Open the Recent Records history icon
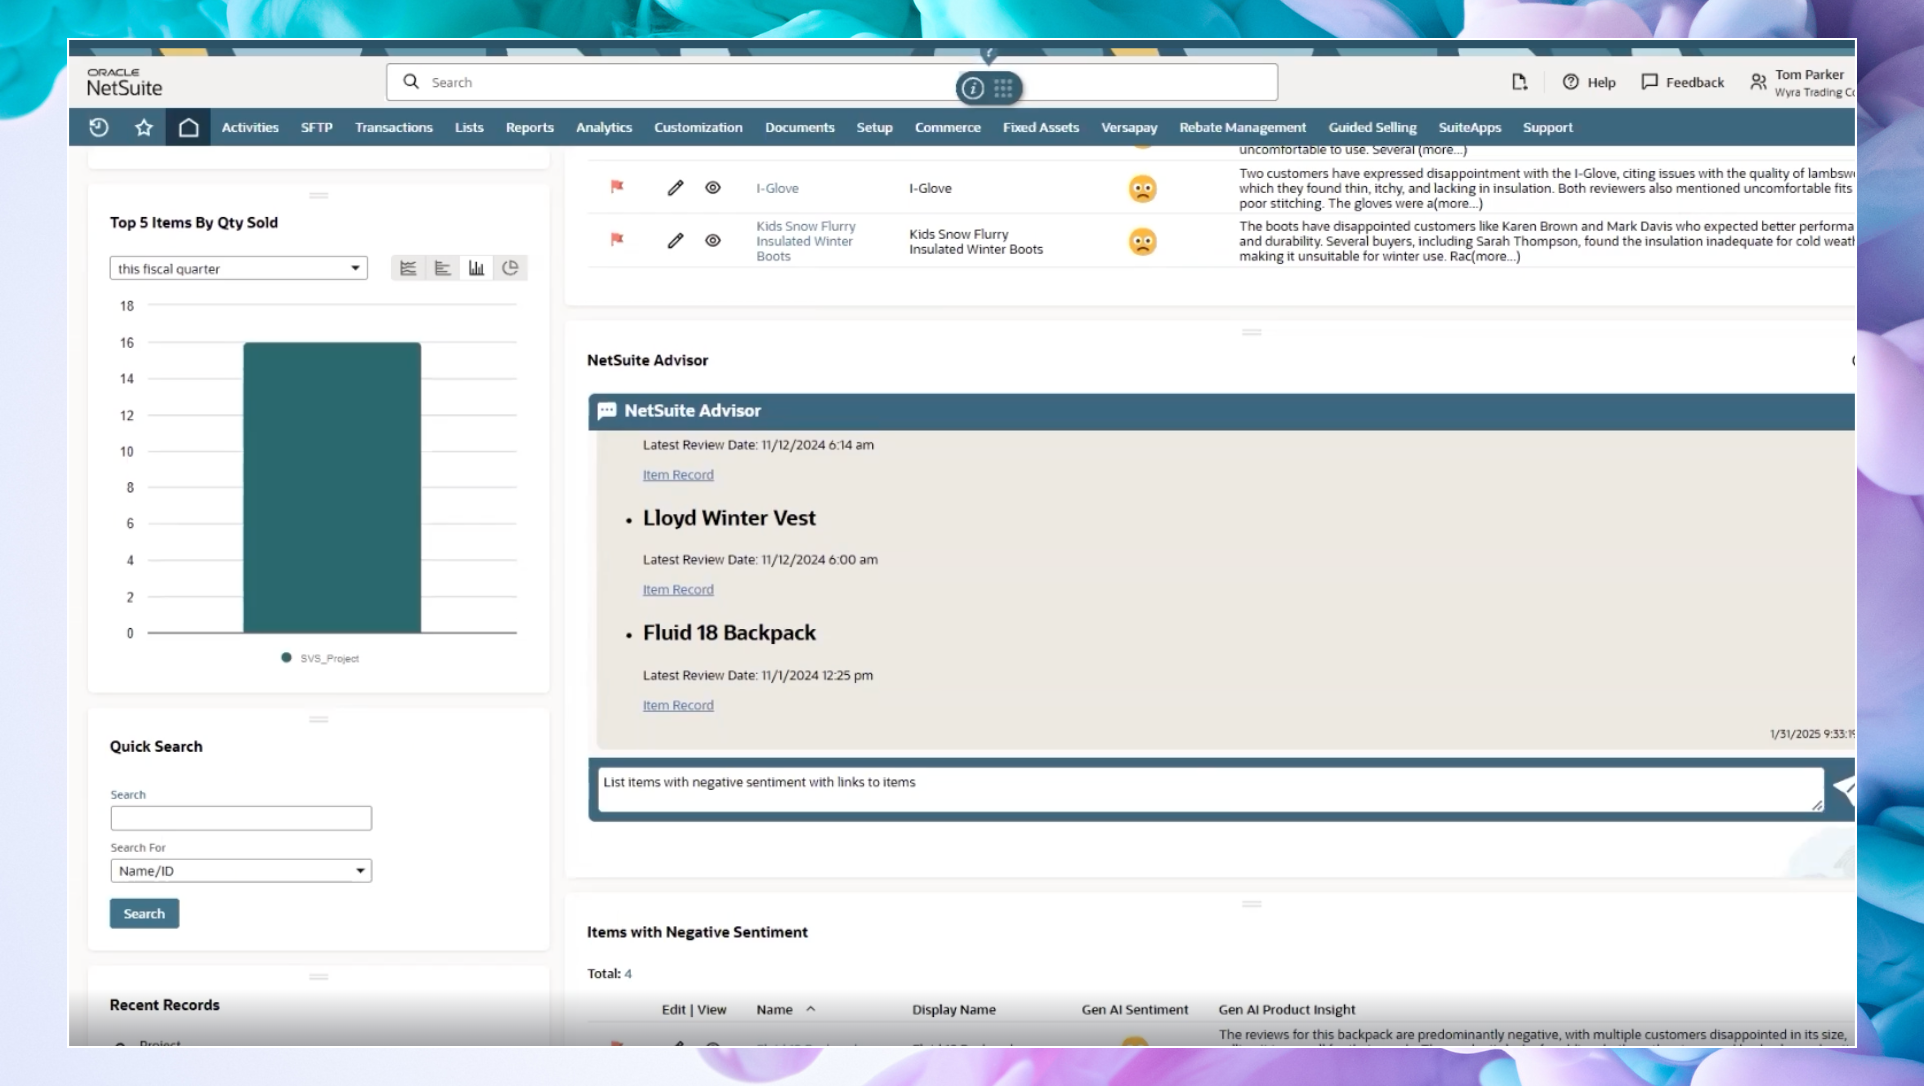 coord(98,127)
